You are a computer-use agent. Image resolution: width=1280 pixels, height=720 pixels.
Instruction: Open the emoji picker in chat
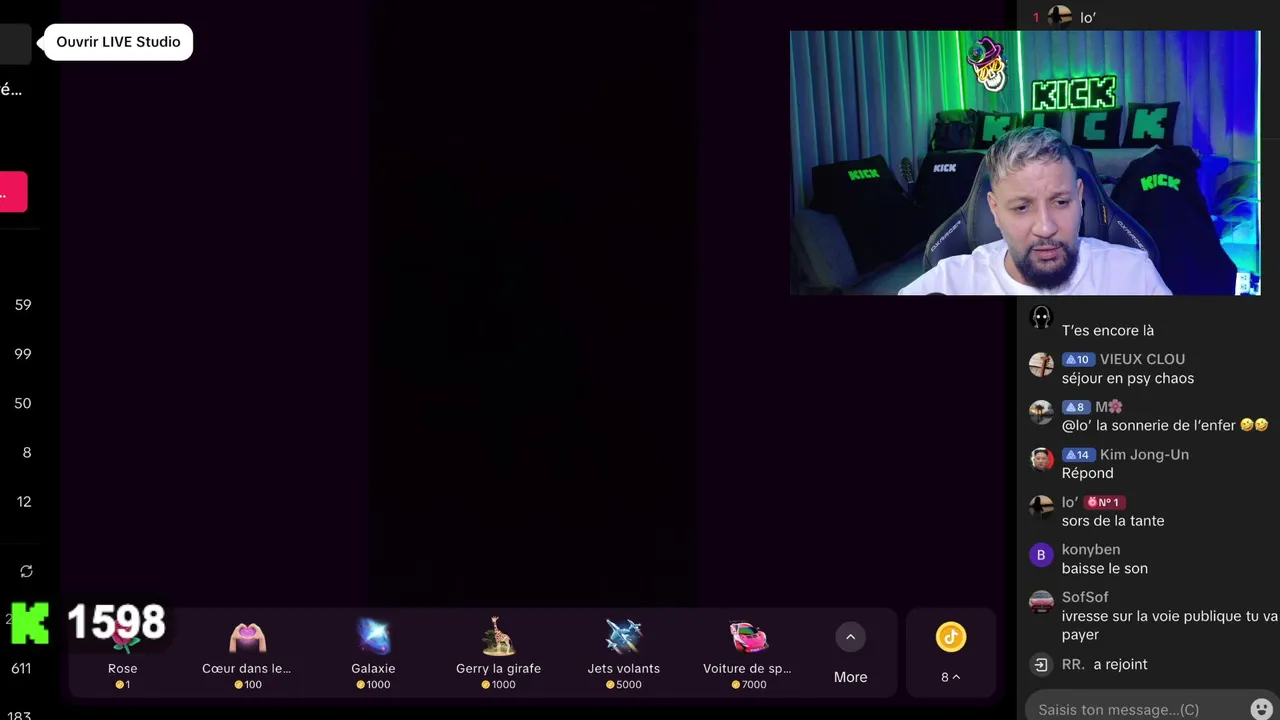pyautogui.click(x=1262, y=709)
